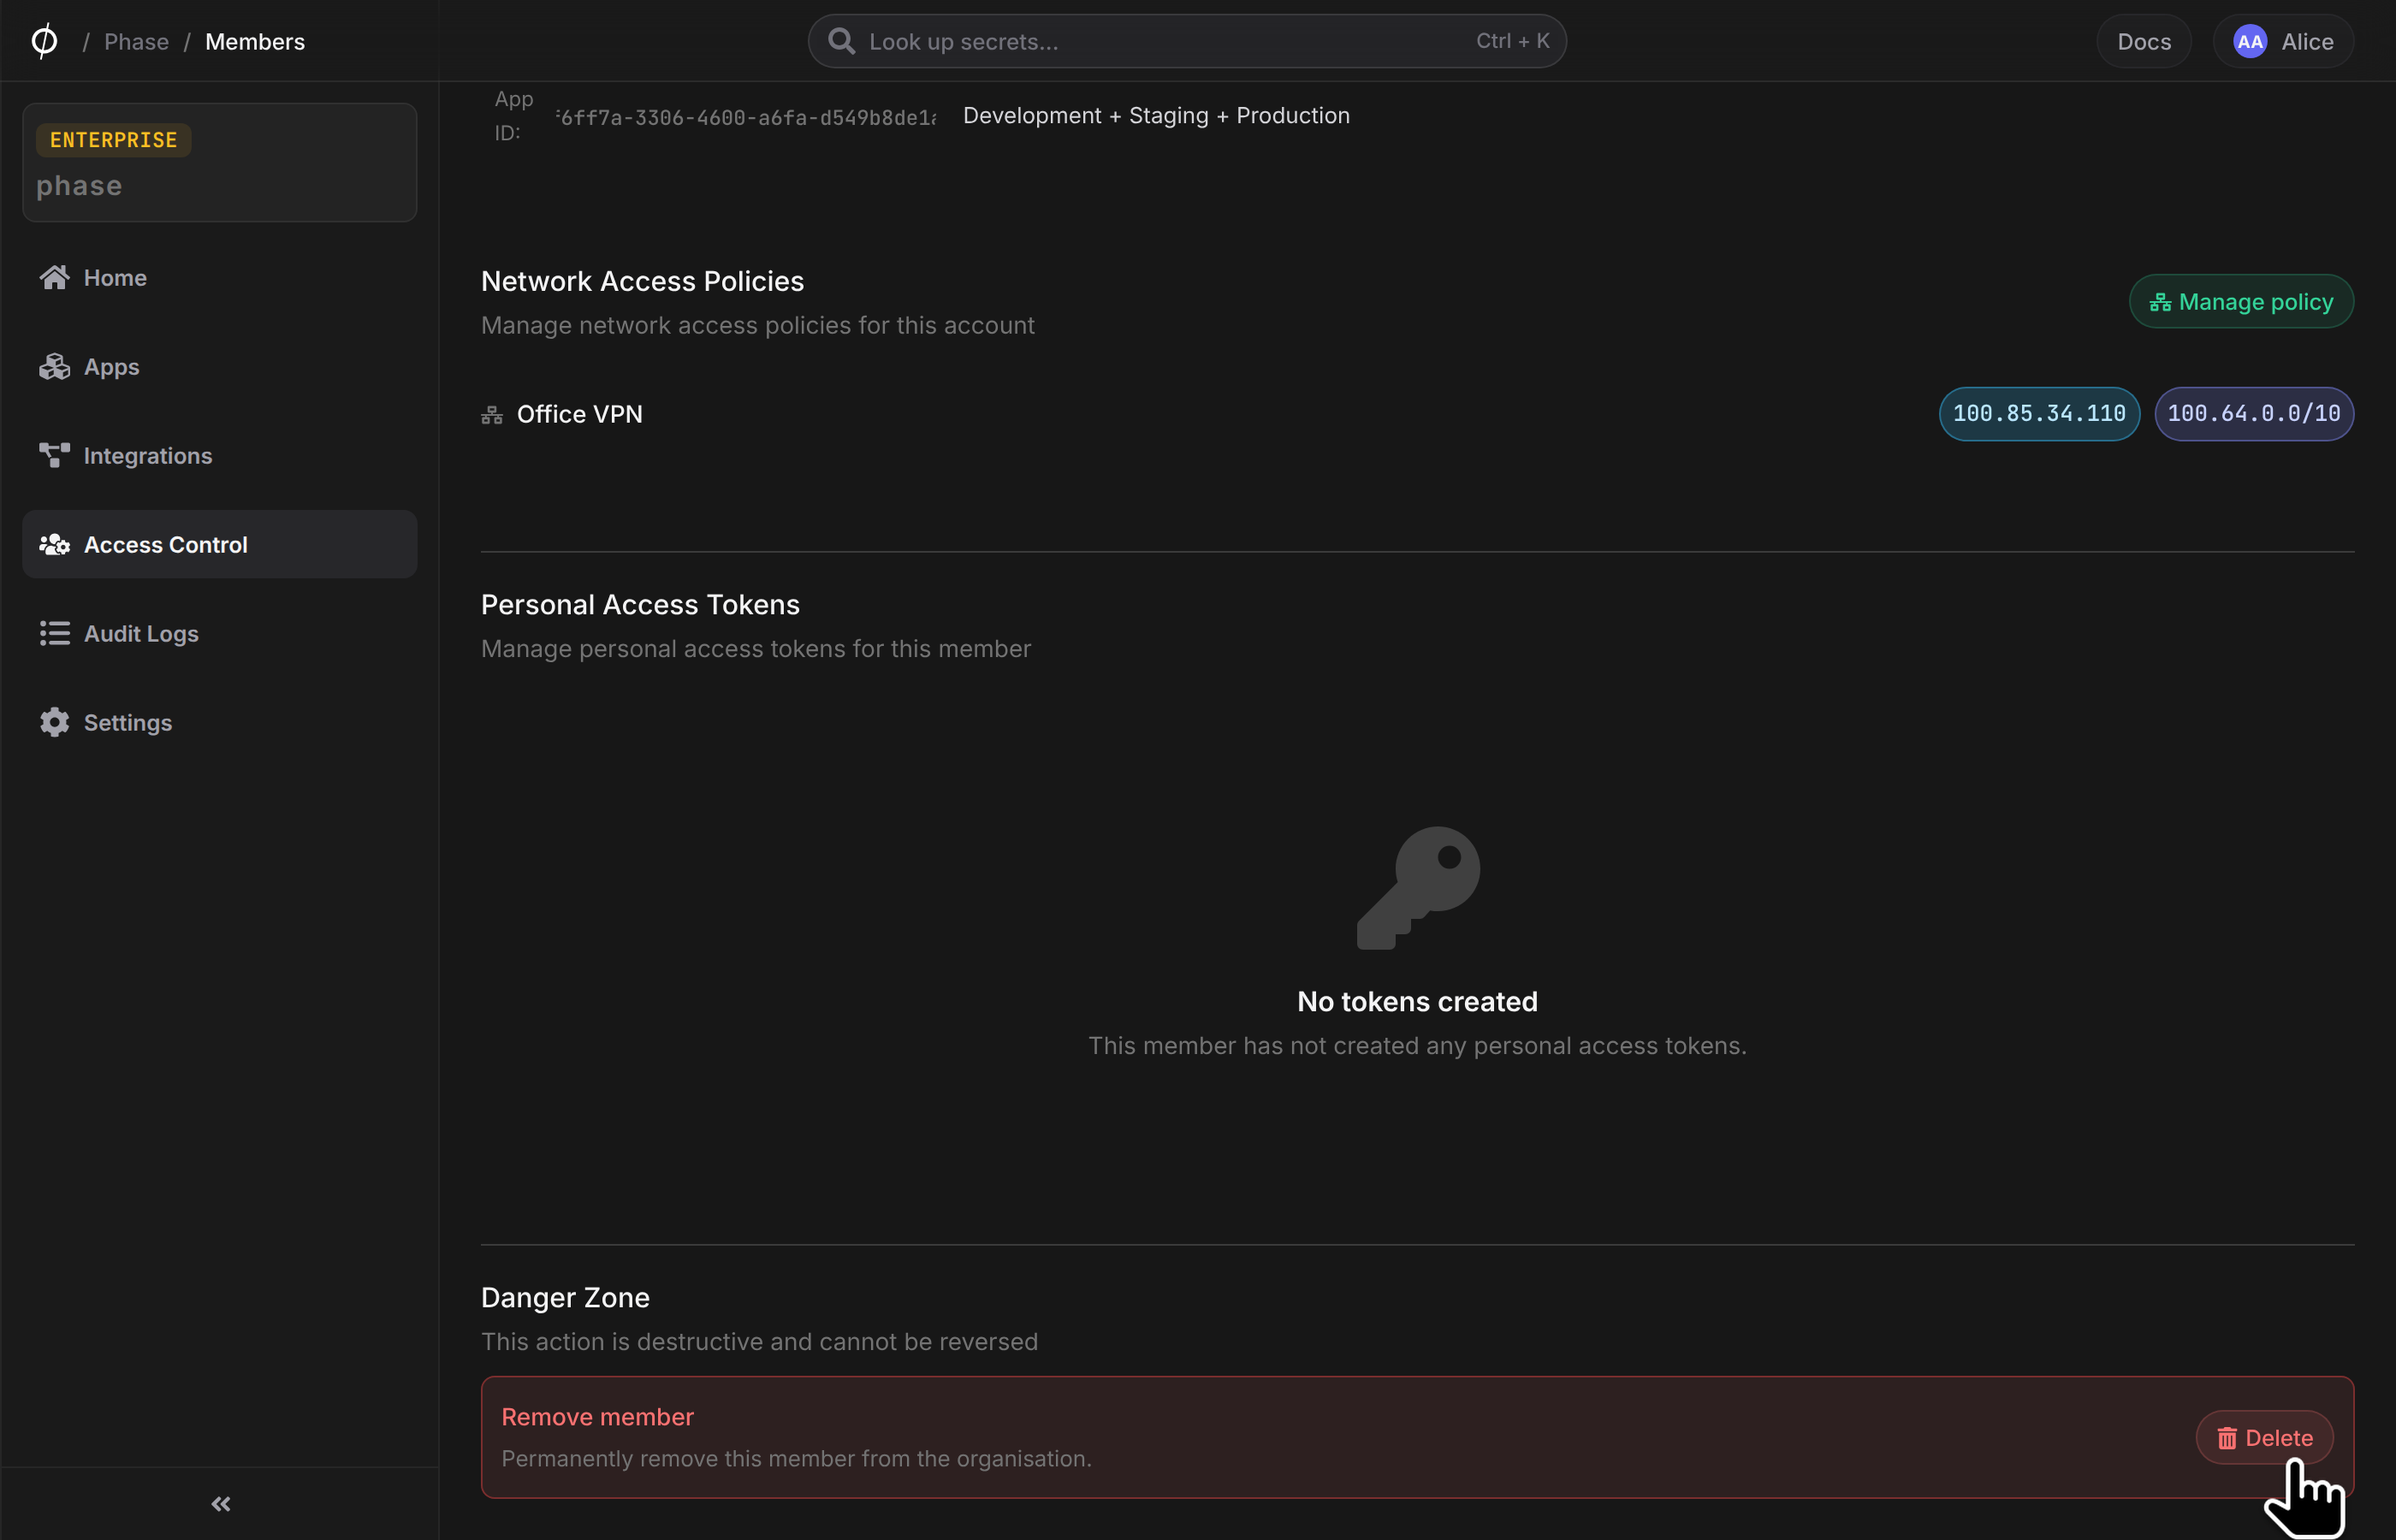This screenshot has width=2396, height=1540.
Task: Select Access Control in sidebar
Action: pos(219,544)
